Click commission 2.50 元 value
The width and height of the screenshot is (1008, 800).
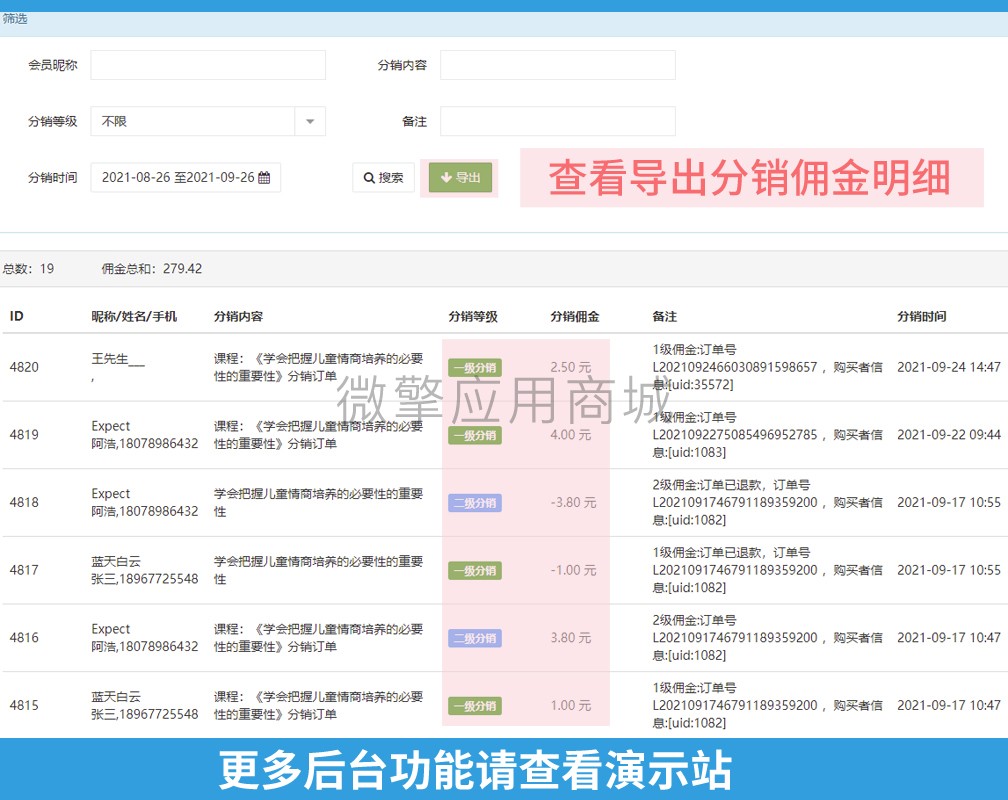[571, 367]
